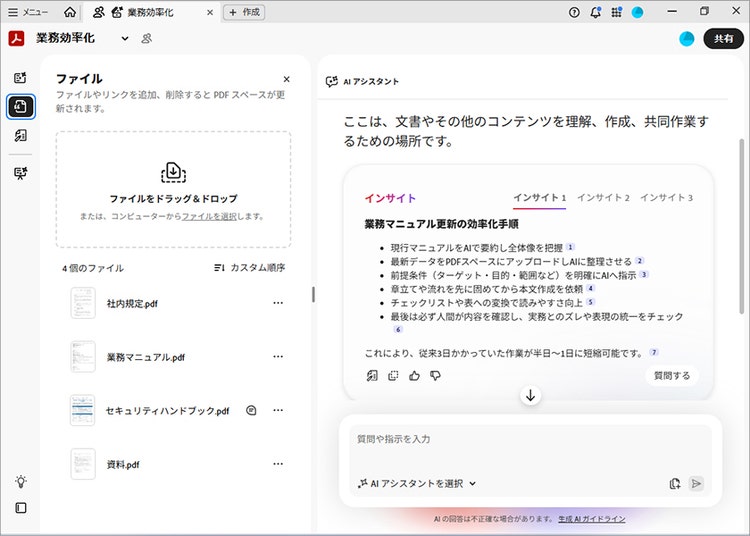The width and height of the screenshot is (750, 536).
Task: Click the send arrow icon
Action: [696, 484]
